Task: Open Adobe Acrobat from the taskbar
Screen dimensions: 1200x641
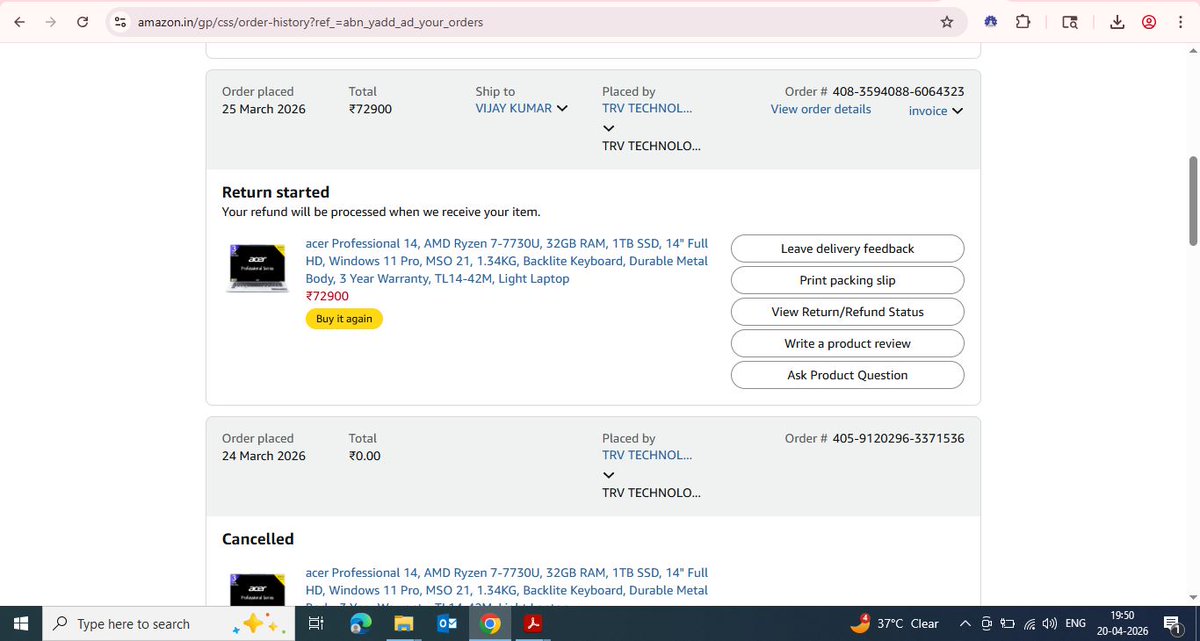Action: tap(533, 623)
